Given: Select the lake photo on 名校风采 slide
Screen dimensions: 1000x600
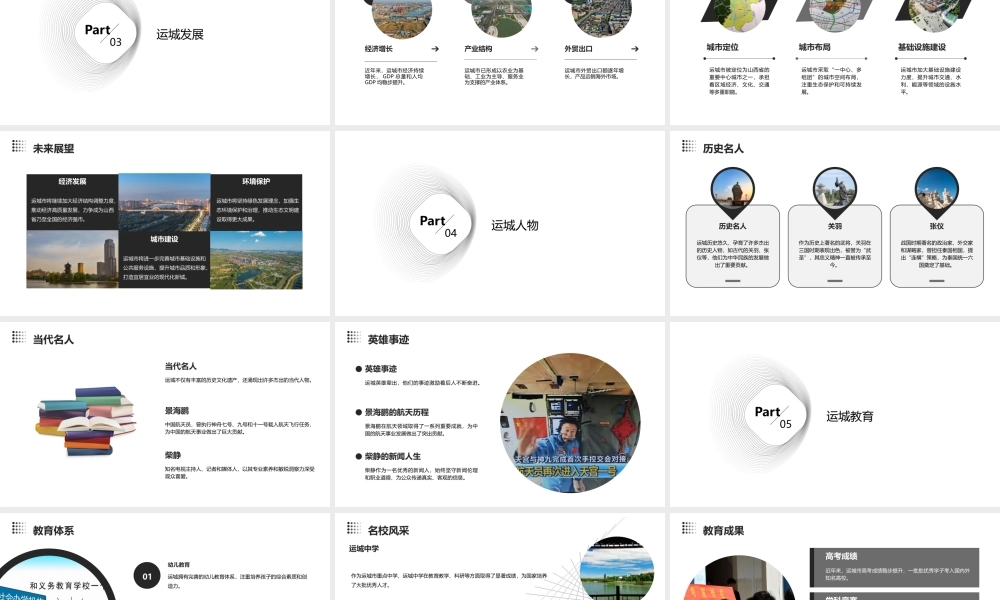Looking at the screenshot, I should click(617, 569).
